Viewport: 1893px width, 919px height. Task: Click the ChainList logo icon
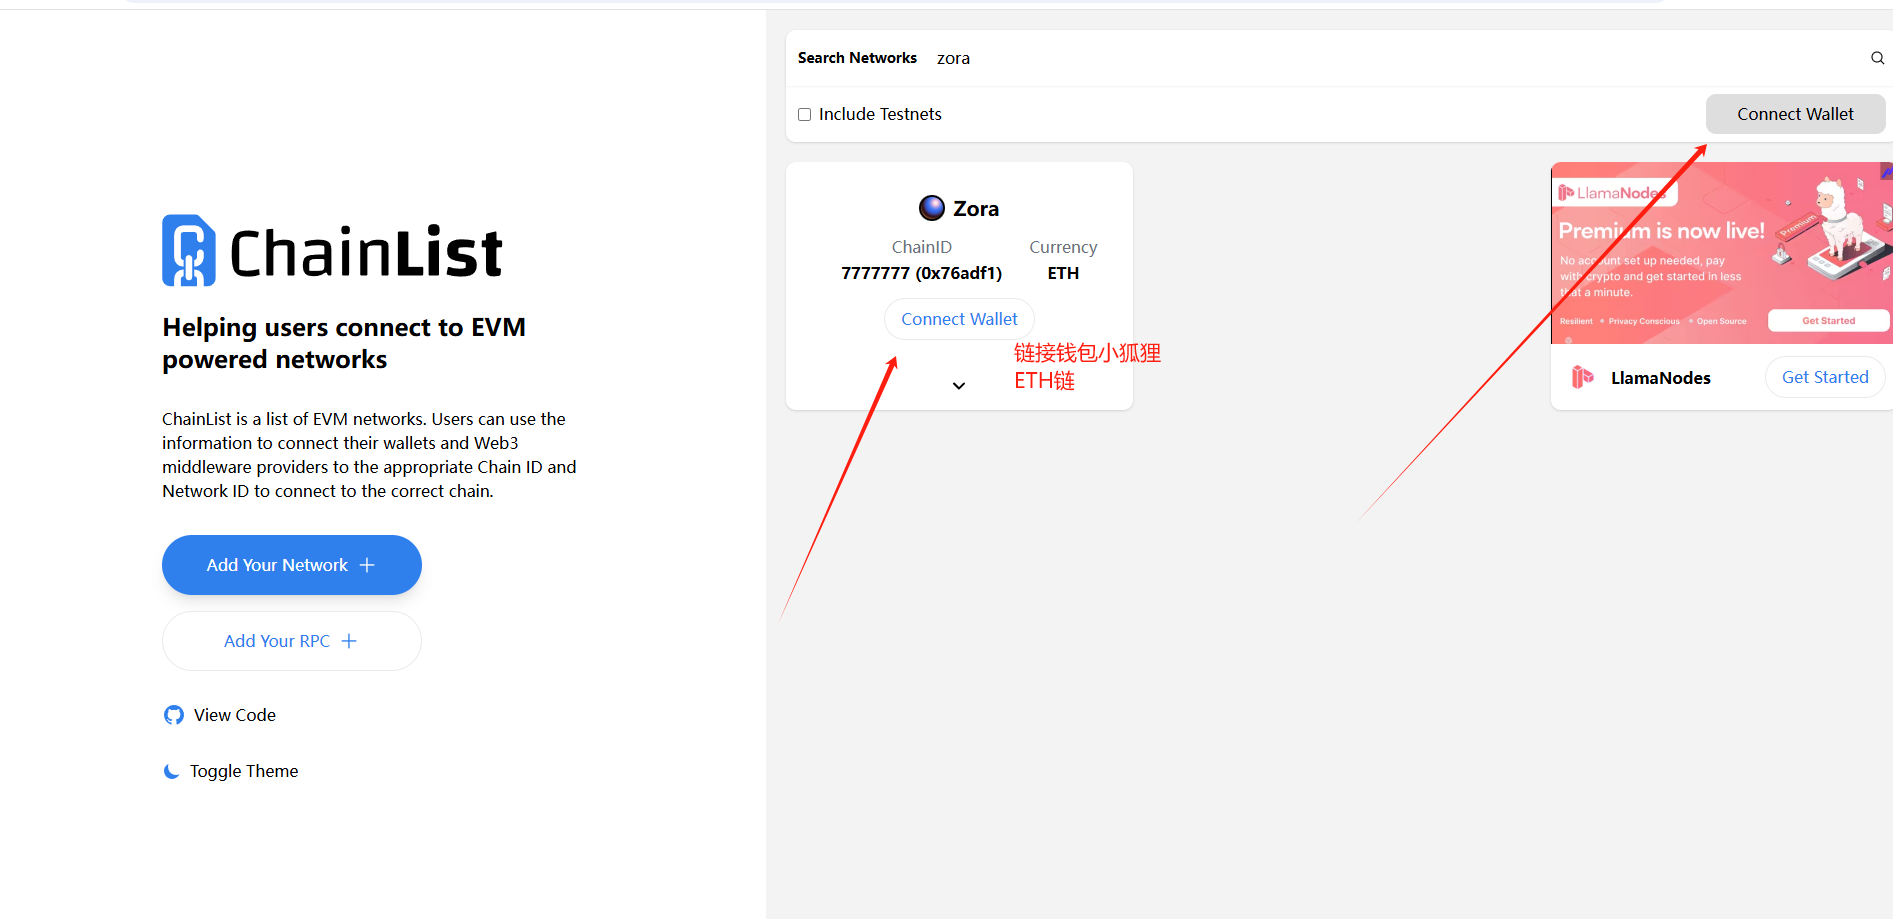pyautogui.click(x=189, y=251)
